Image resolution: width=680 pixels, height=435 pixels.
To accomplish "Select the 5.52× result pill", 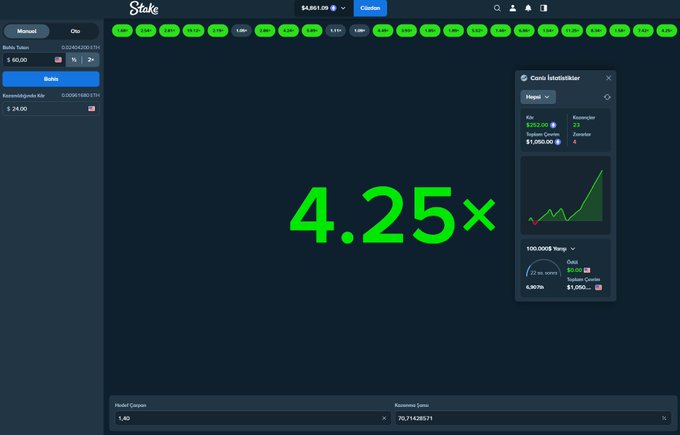I will (477, 31).
